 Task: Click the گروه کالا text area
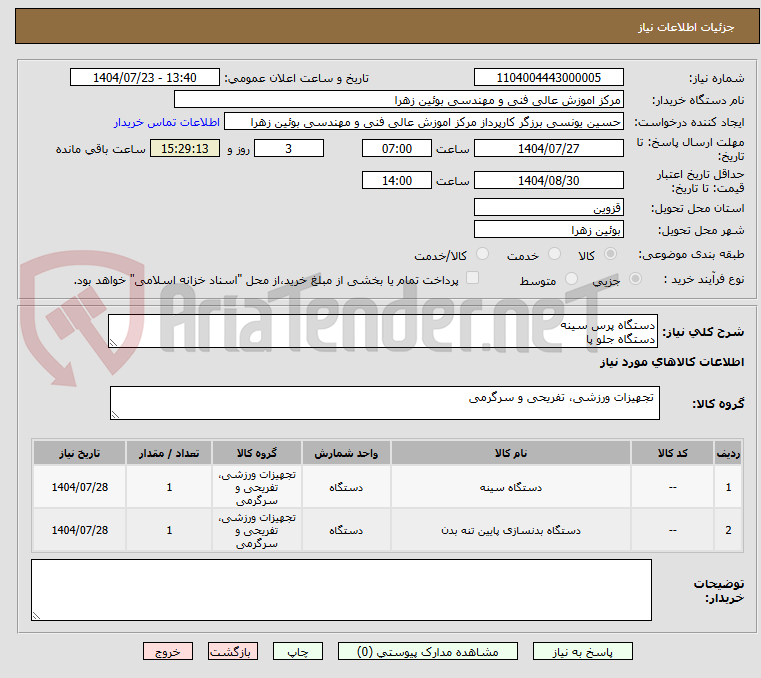384,403
